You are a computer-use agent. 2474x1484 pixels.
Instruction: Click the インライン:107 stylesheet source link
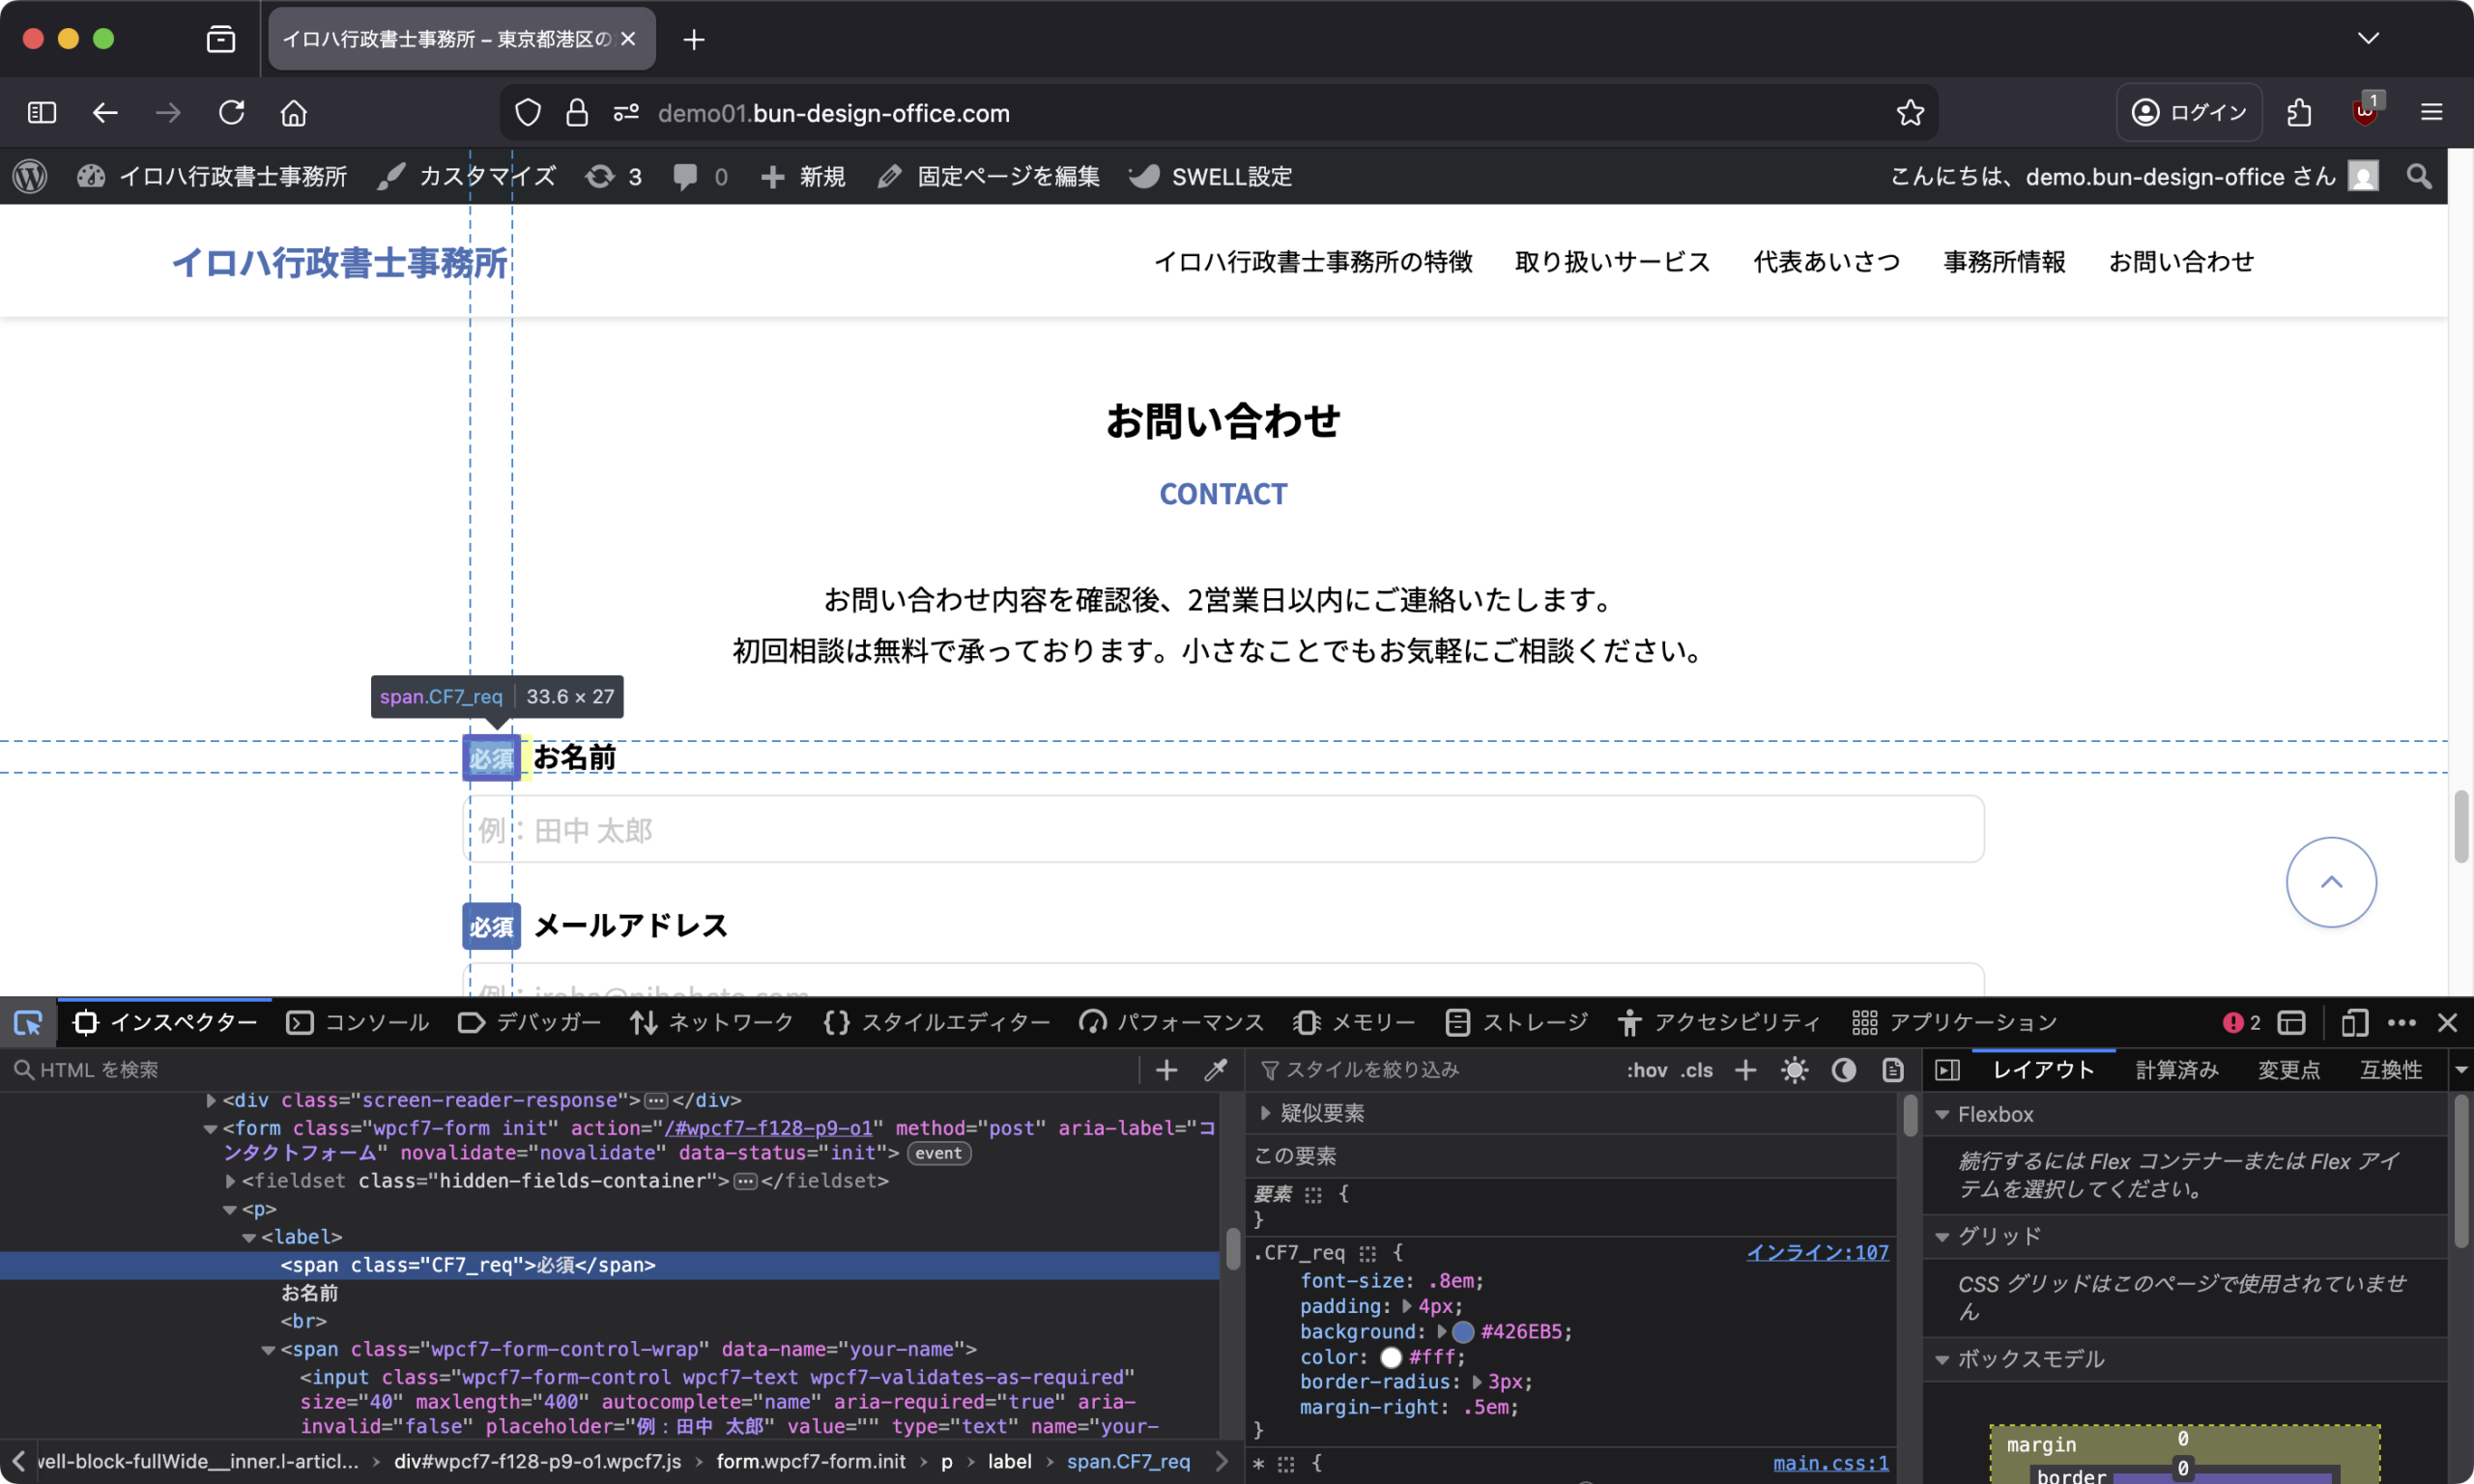tap(1817, 1252)
